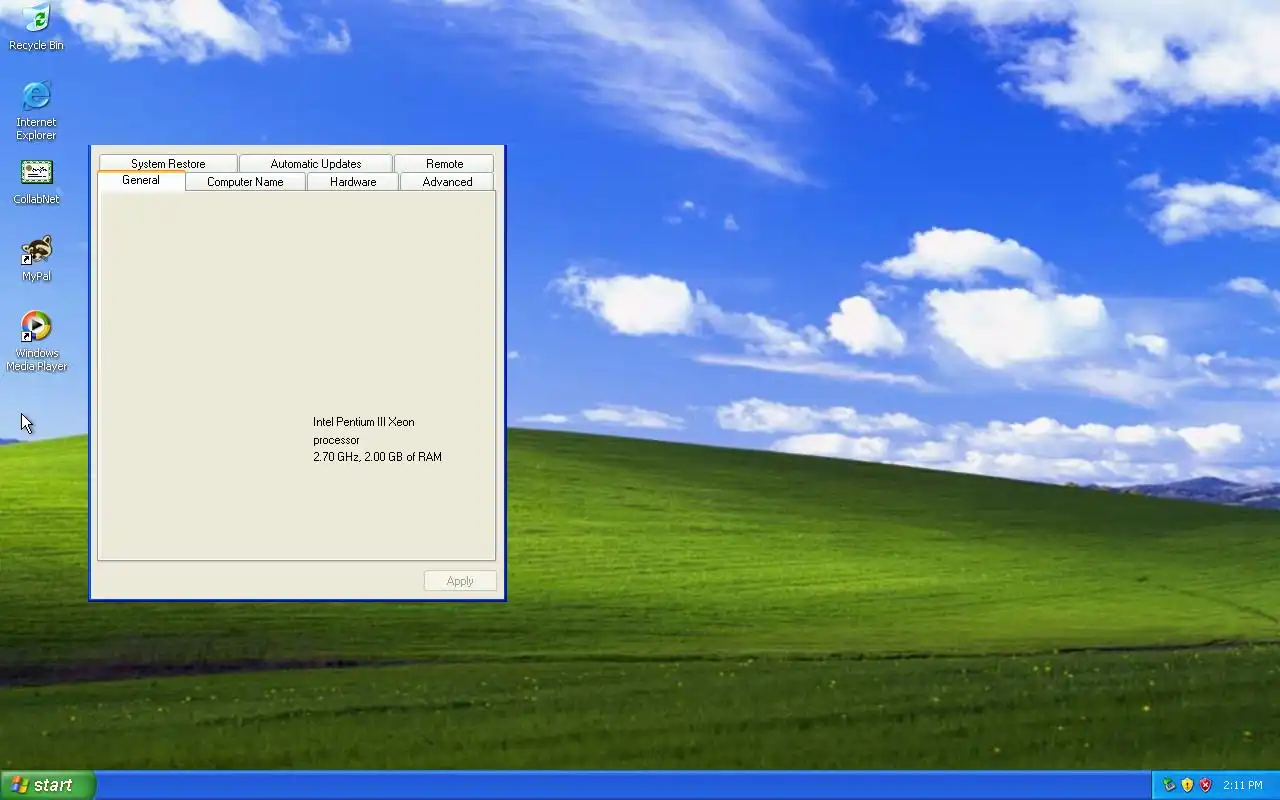1280x800 pixels.
Task: Click the Safely Remove Hardware tray icon
Action: point(1168,785)
